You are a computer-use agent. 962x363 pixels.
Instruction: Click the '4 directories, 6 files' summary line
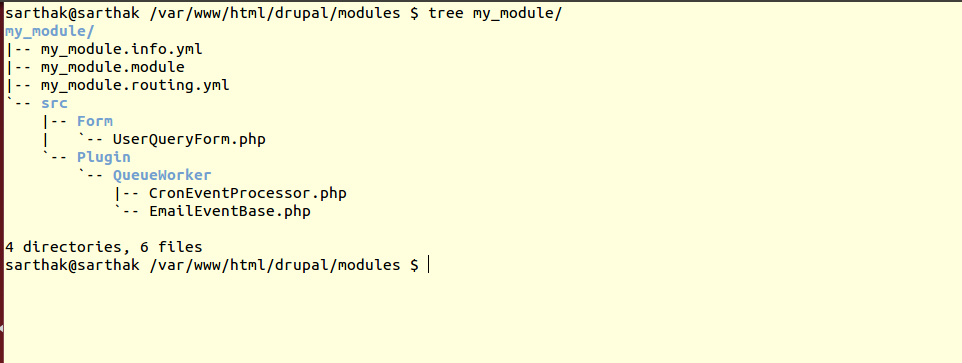point(104,248)
